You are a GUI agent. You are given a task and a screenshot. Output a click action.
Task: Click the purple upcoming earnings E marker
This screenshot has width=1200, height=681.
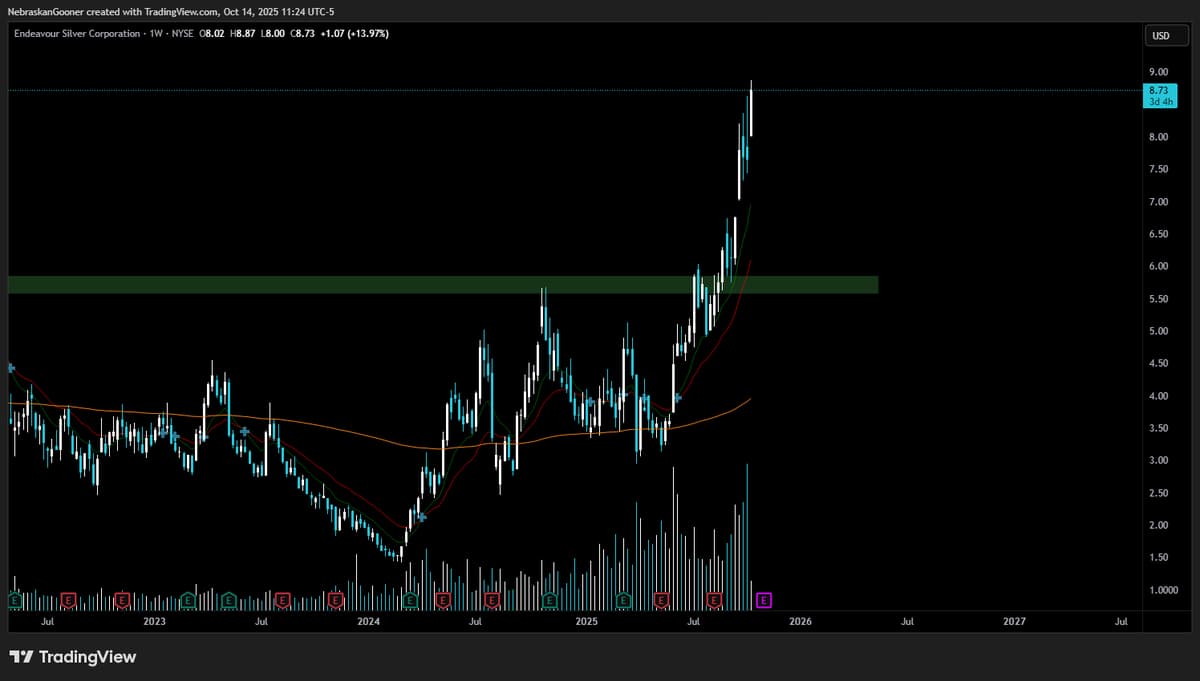click(765, 600)
